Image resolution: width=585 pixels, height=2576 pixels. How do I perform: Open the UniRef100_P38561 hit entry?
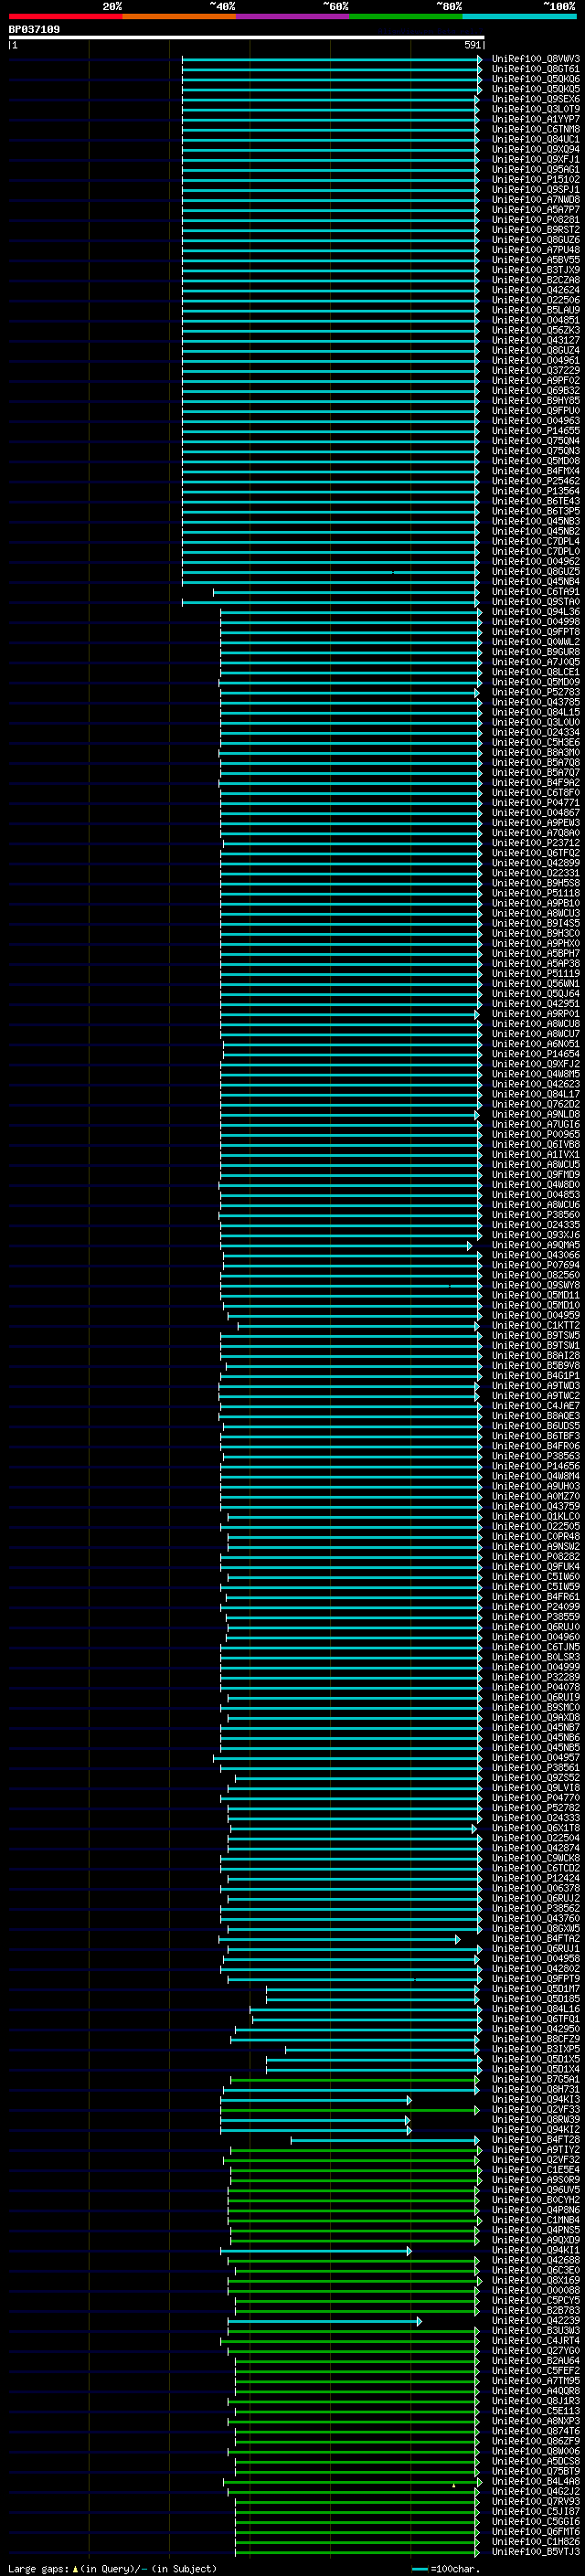pyautogui.click(x=535, y=1768)
